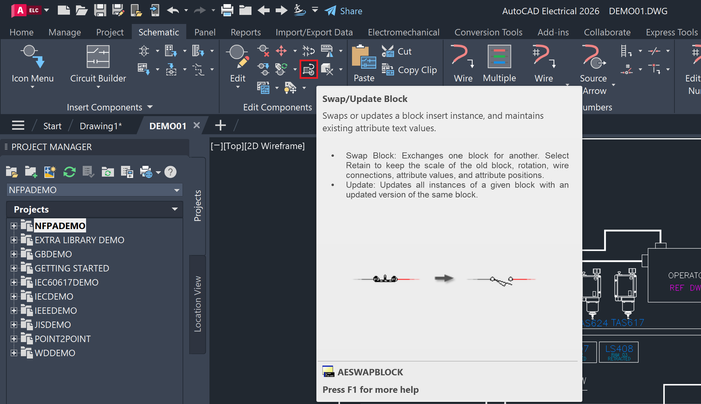Viewport: 701px width, 404px height.
Task: Click the Swap/Update Block icon
Action: tap(308, 69)
